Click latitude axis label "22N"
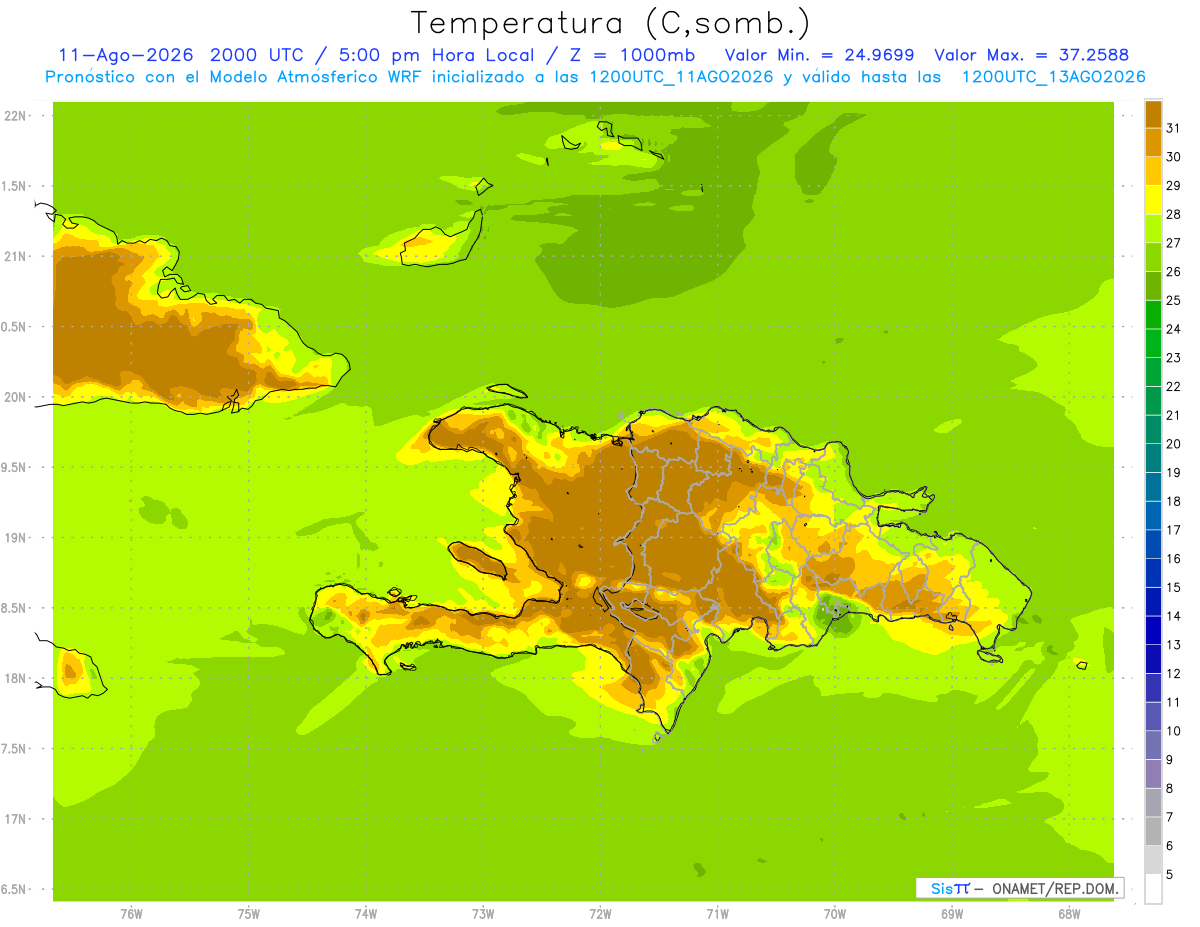The image size is (1200, 927). point(17,115)
